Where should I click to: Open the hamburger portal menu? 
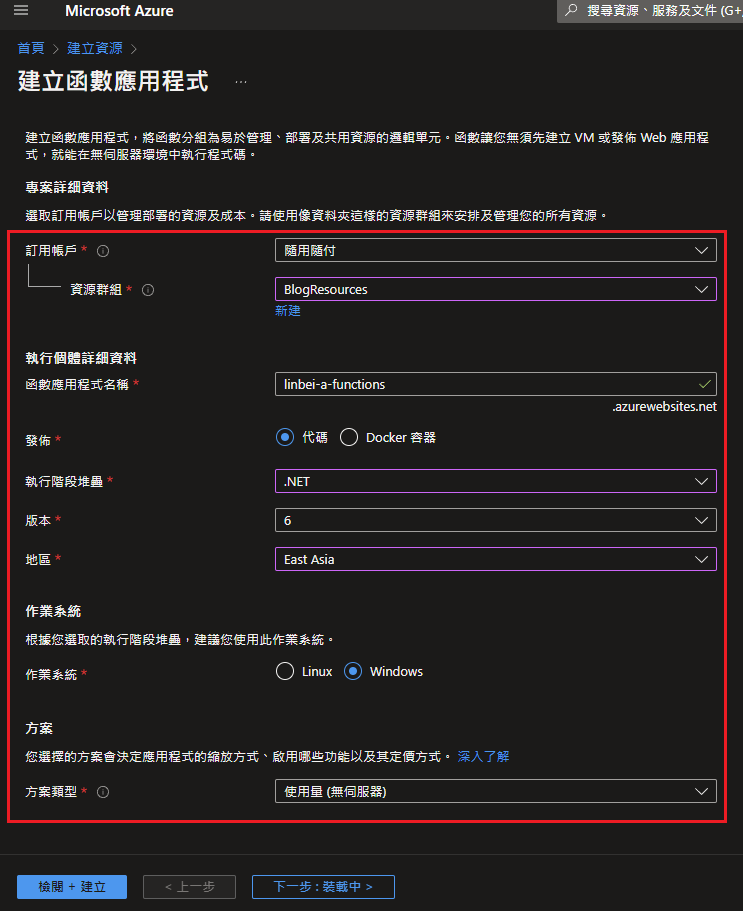tap(21, 10)
